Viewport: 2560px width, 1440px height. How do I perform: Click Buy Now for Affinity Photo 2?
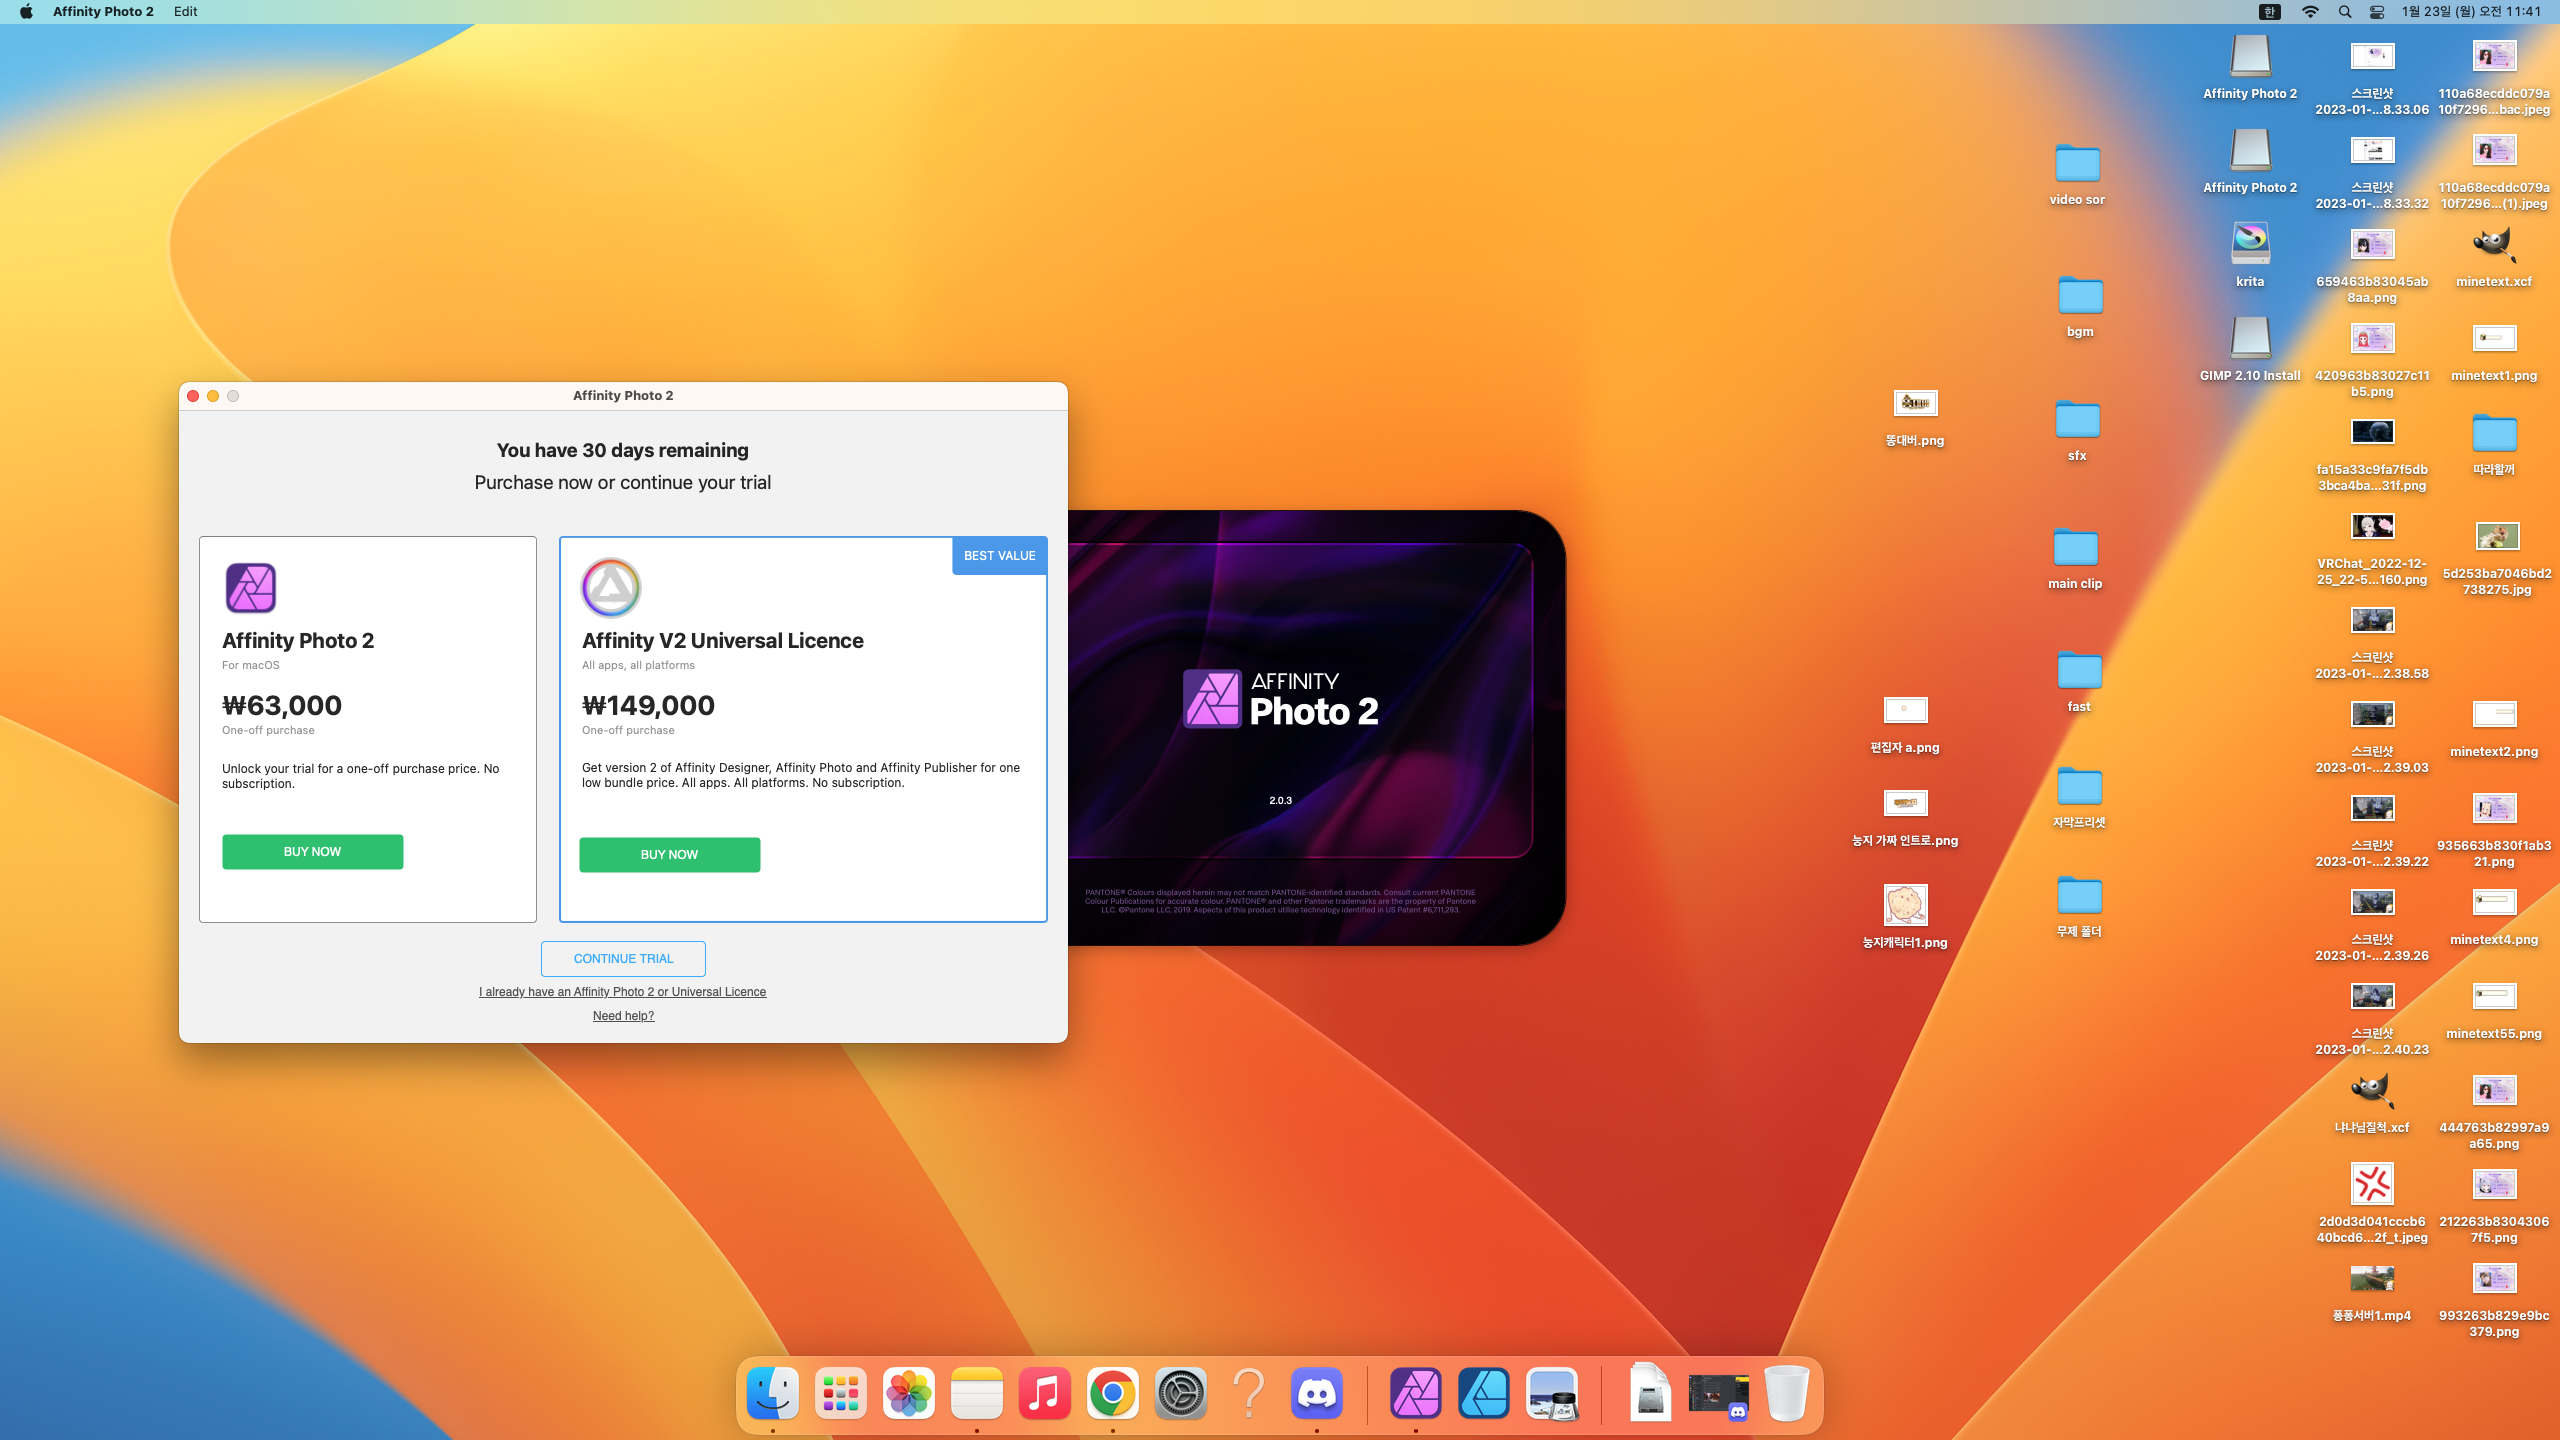312,852
